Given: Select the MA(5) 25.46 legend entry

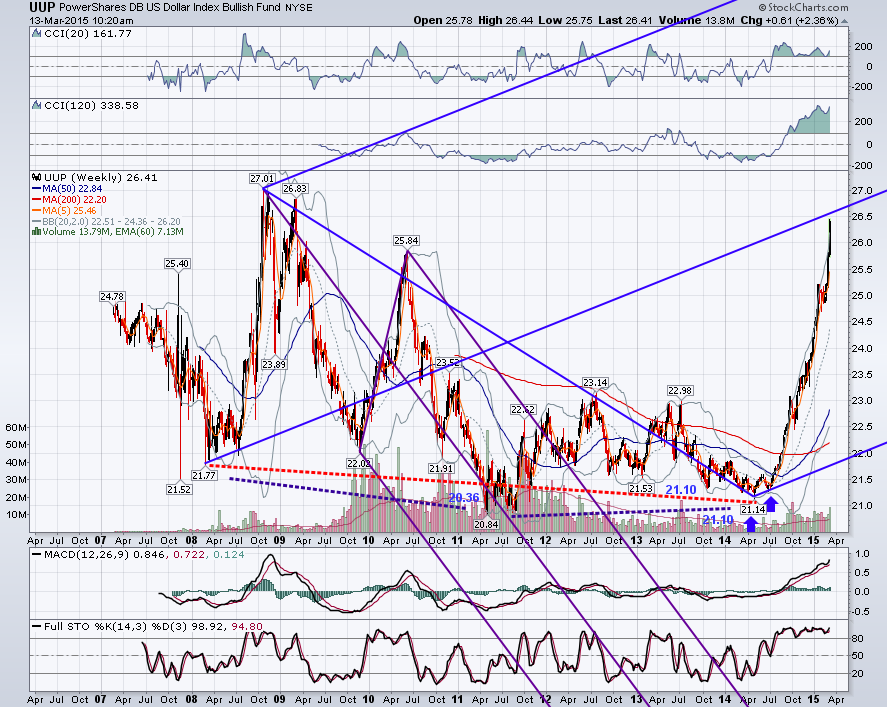Looking at the screenshot, I should coord(69,210).
